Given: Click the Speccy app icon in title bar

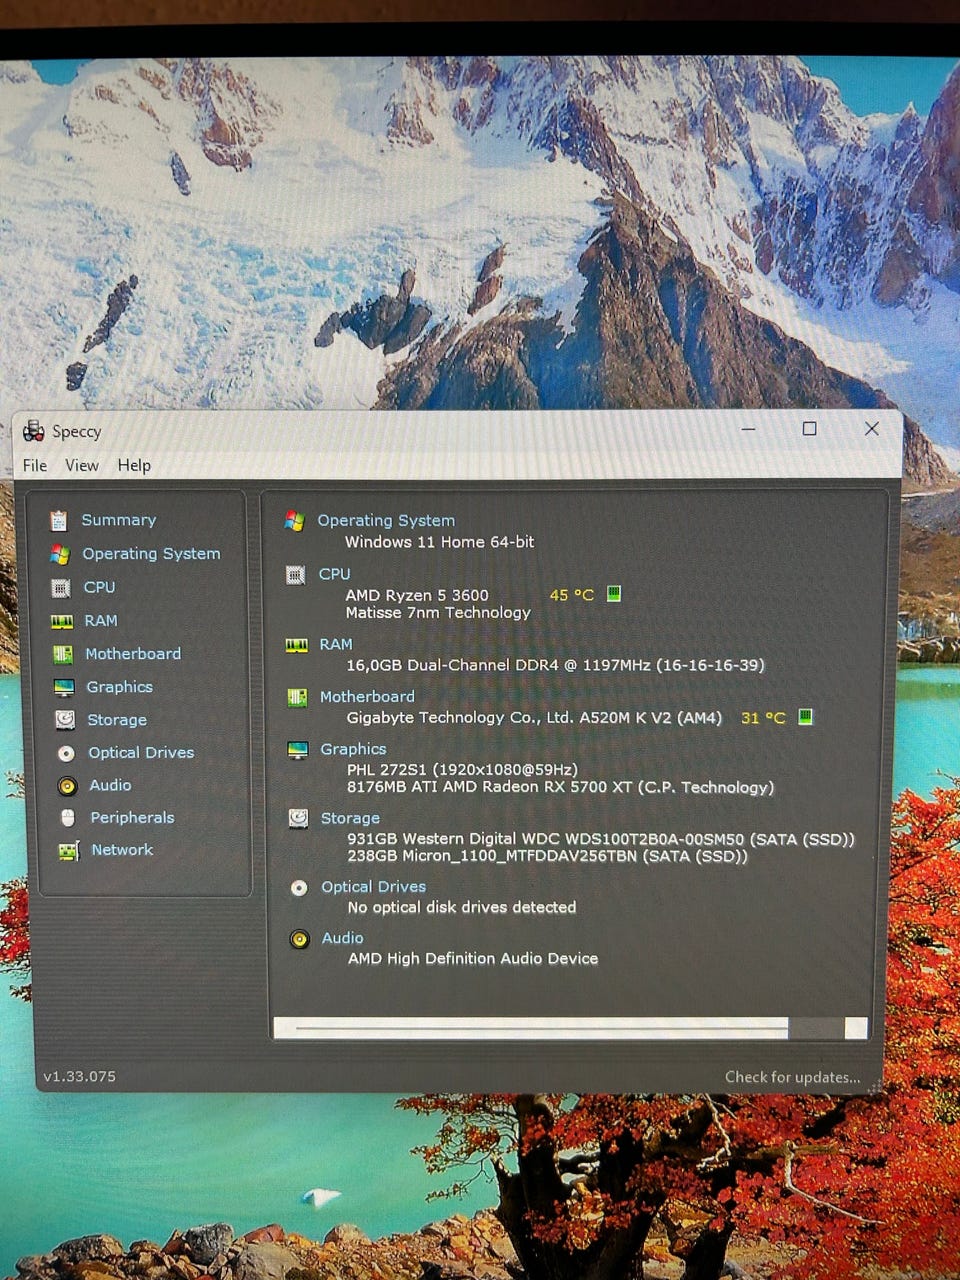Looking at the screenshot, I should 34,431.
